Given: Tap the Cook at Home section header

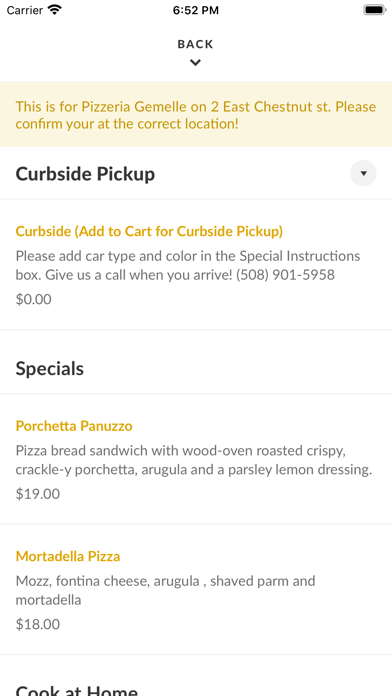Looking at the screenshot, I should (x=77, y=690).
